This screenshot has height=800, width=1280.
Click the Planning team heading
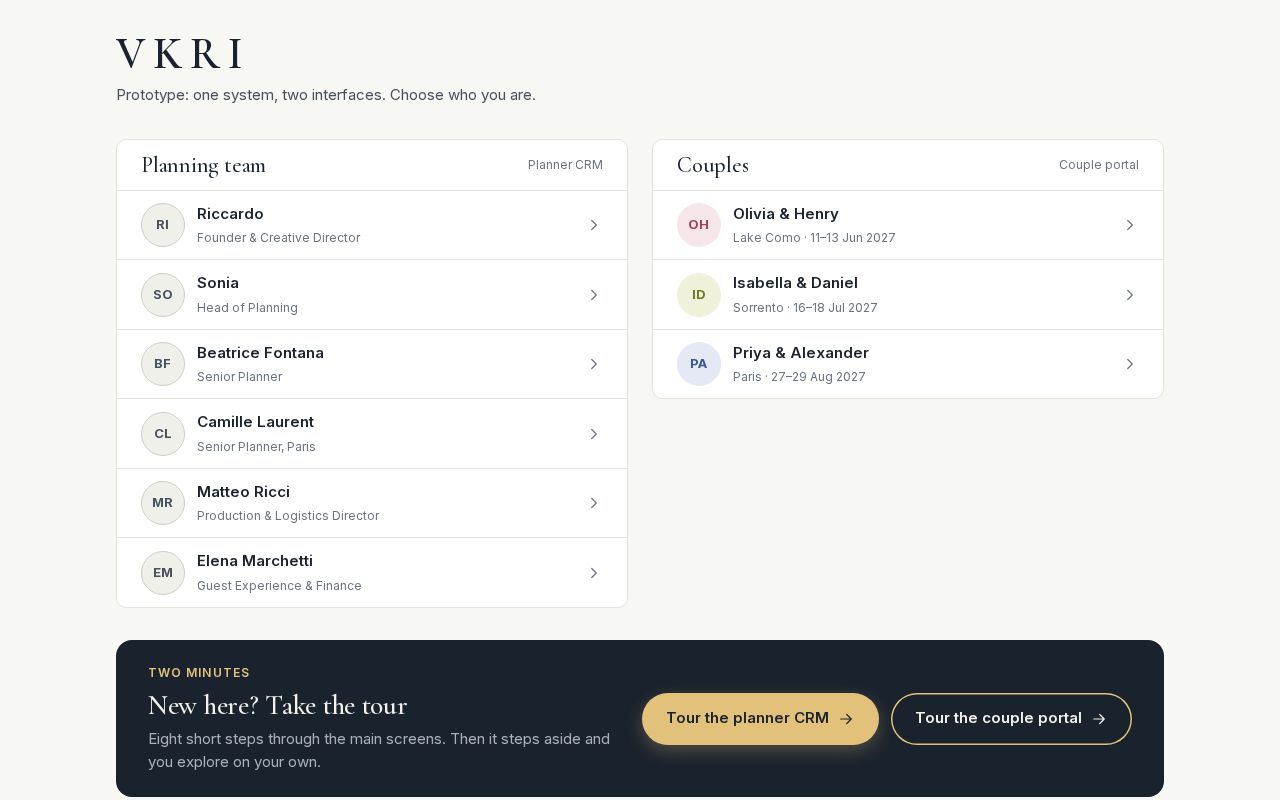click(204, 165)
